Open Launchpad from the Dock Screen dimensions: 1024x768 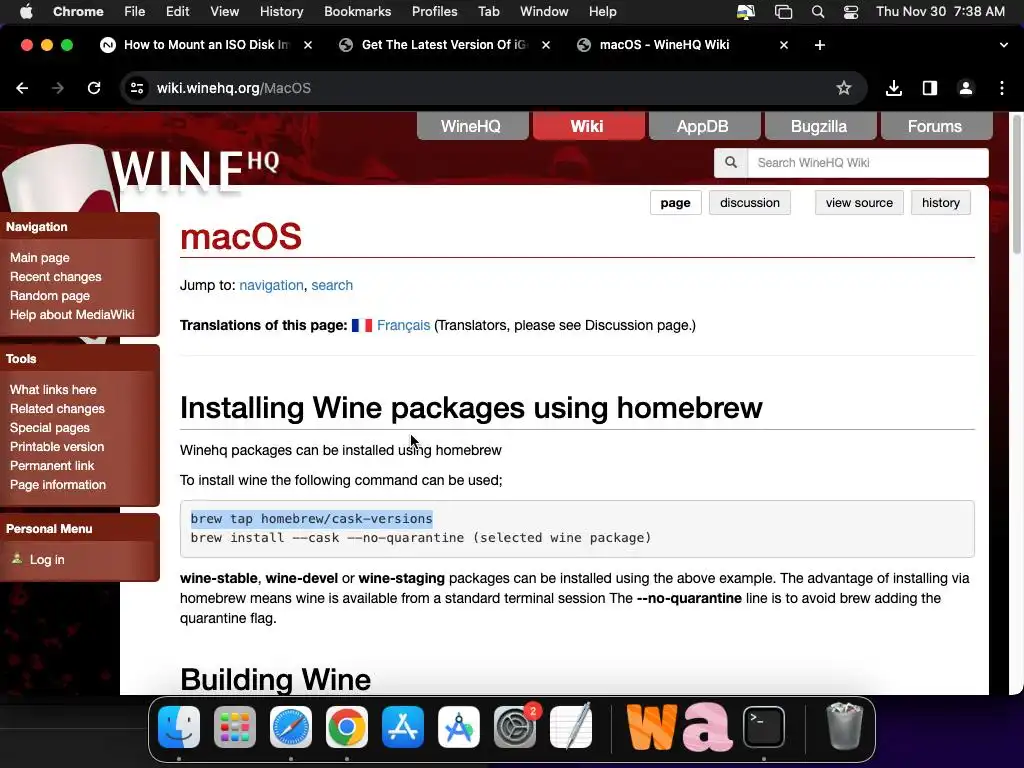tap(235, 727)
